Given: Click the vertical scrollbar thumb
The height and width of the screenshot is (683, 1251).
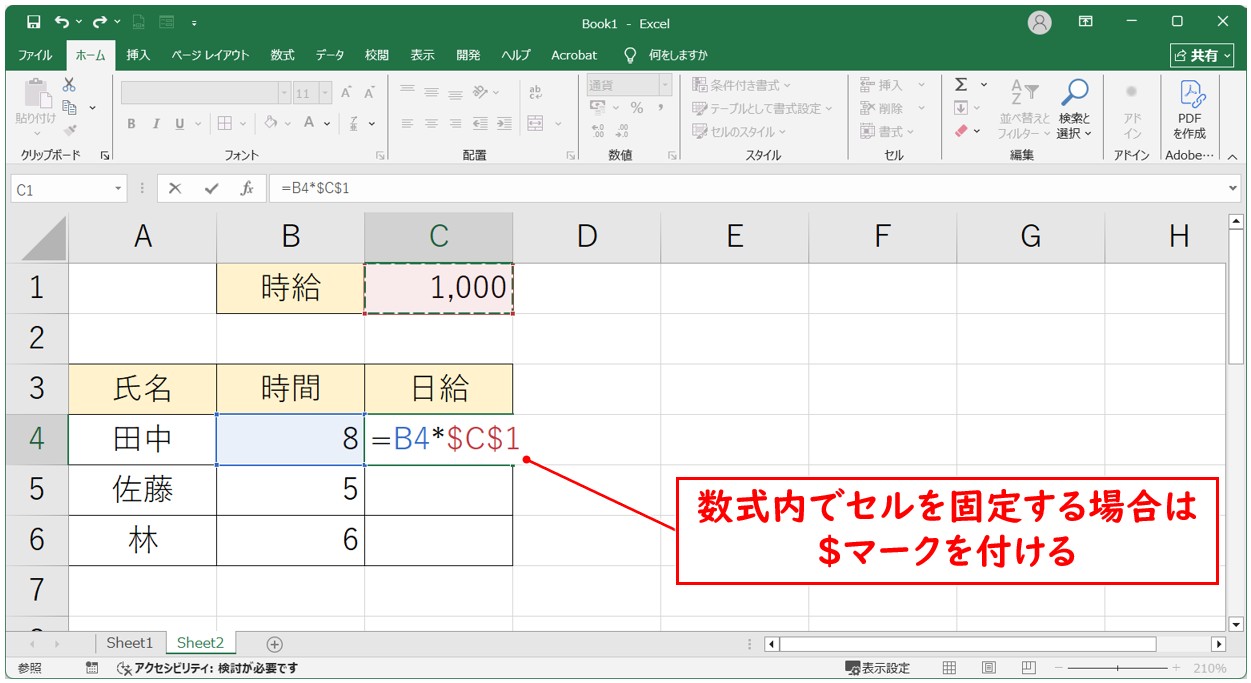Looking at the screenshot, I should [1235, 296].
